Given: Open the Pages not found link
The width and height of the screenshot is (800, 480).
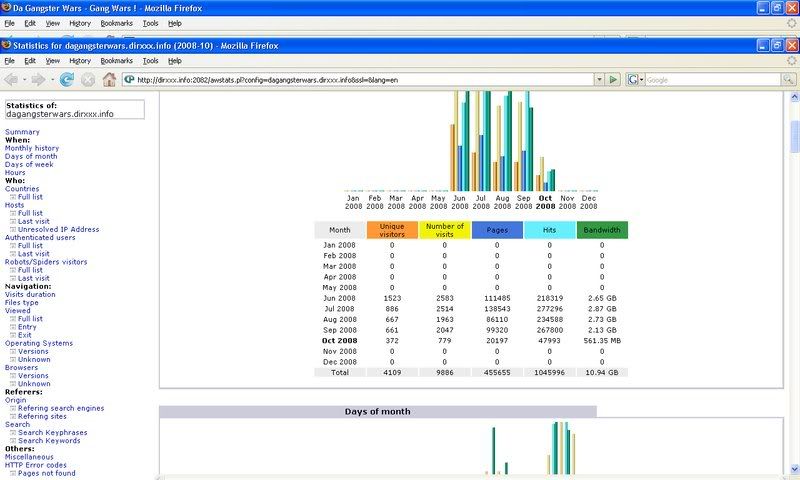Looking at the screenshot, I should (x=47, y=472).
